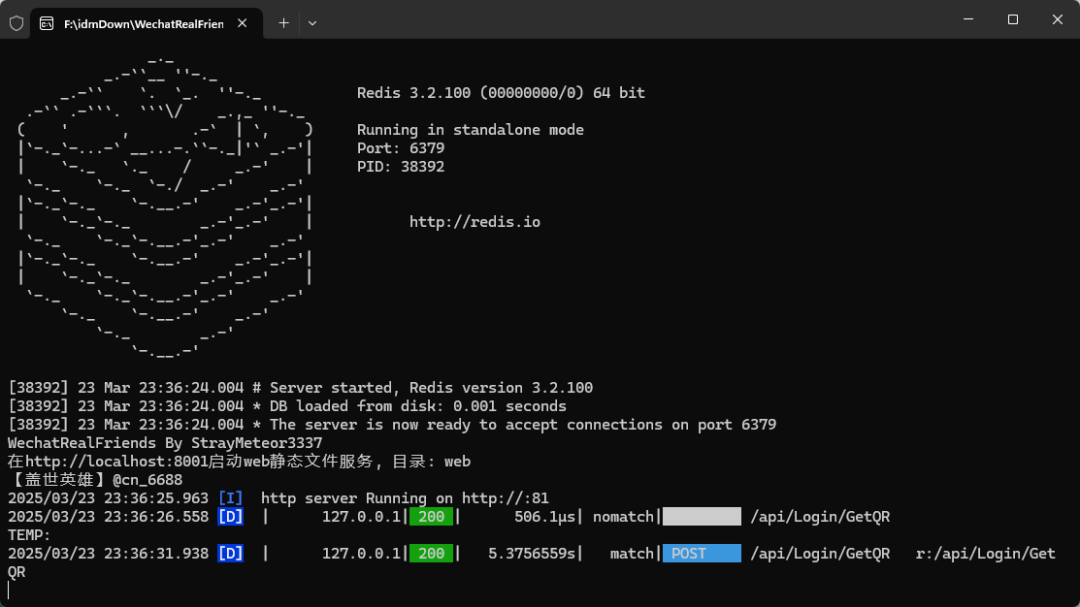Screen dimensions: 1080x607
Task: Close the WechatRealFrien terminal tab
Action: point(242,23)
